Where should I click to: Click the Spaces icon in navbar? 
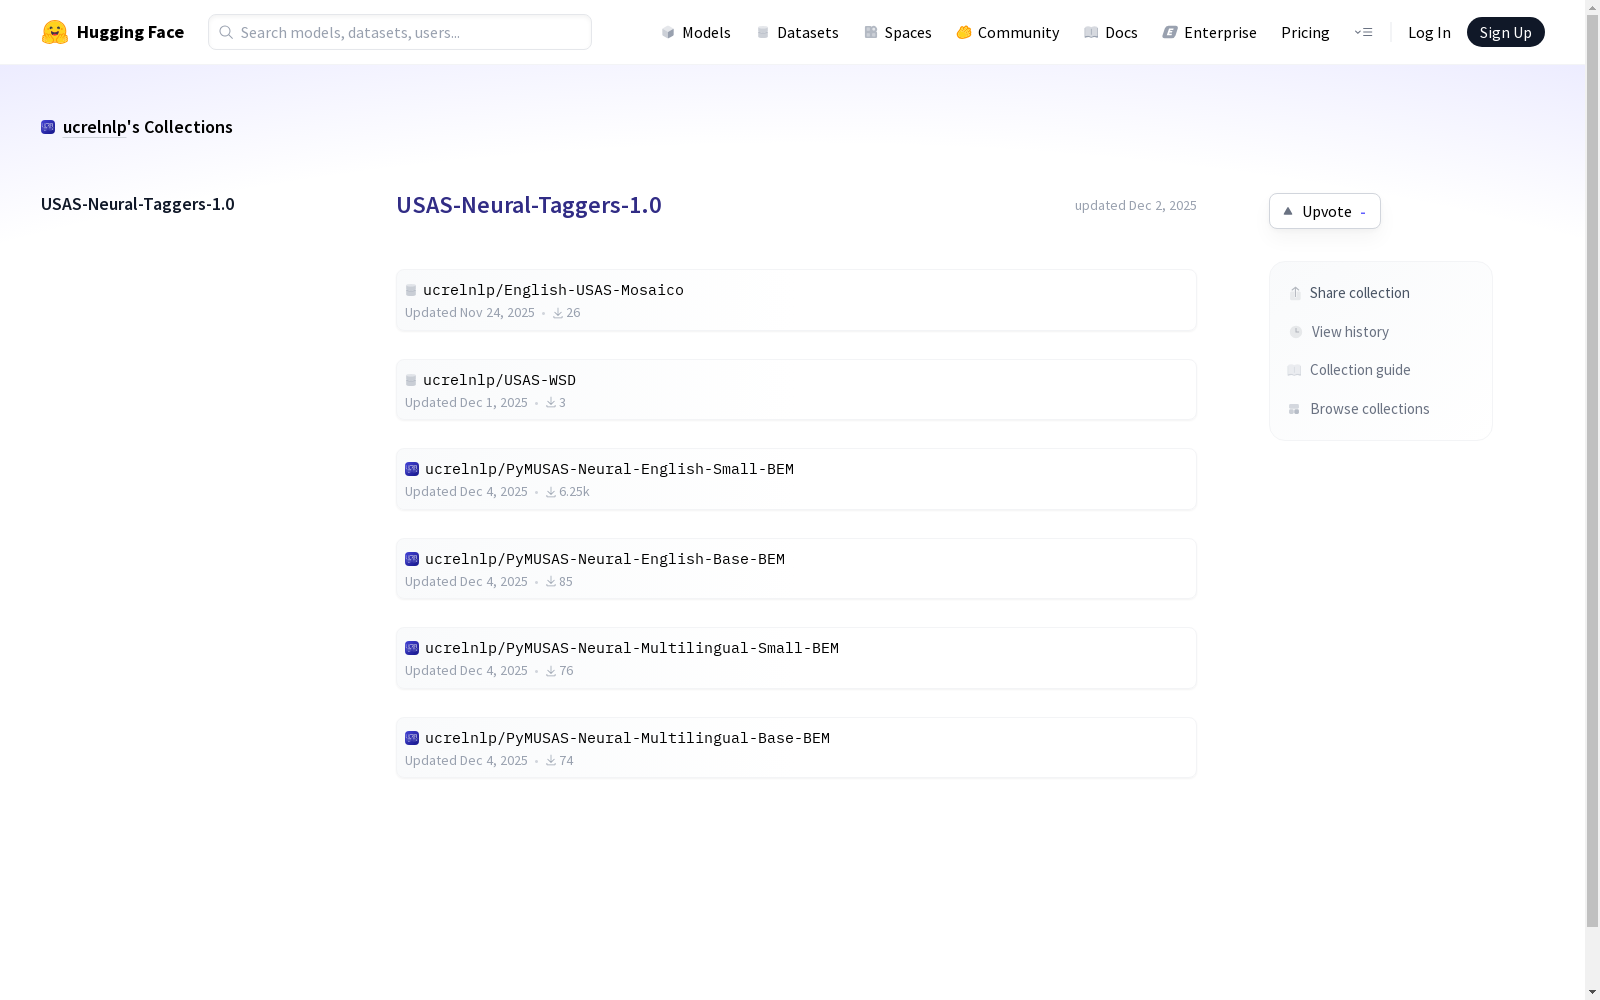871,32
